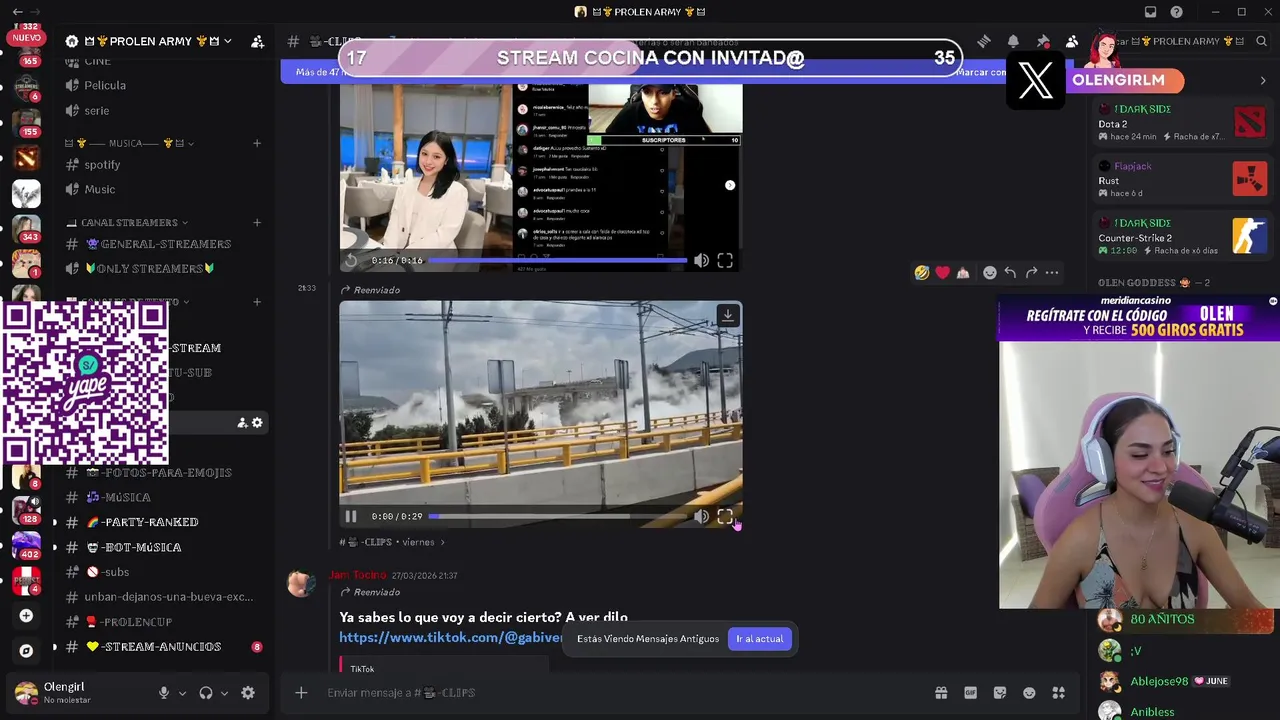Open the sticker picker
Viewport: 1280px width, 720px height.
tap(1000, 692)
